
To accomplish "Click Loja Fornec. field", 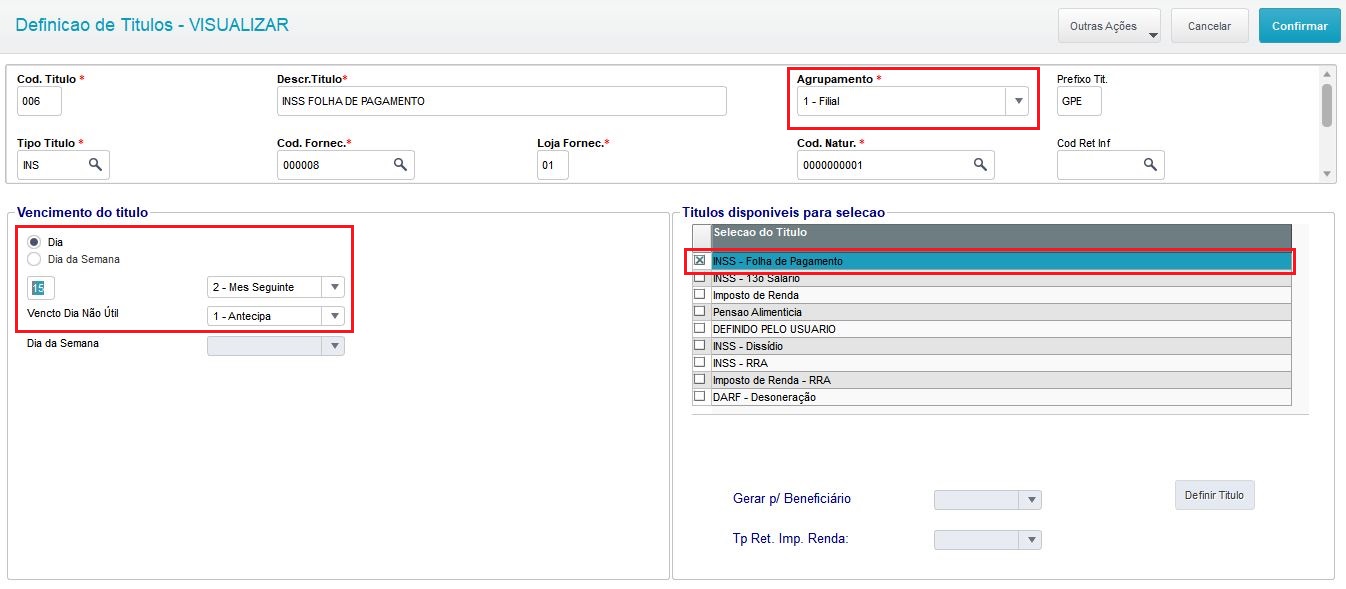I will (552, 165).
